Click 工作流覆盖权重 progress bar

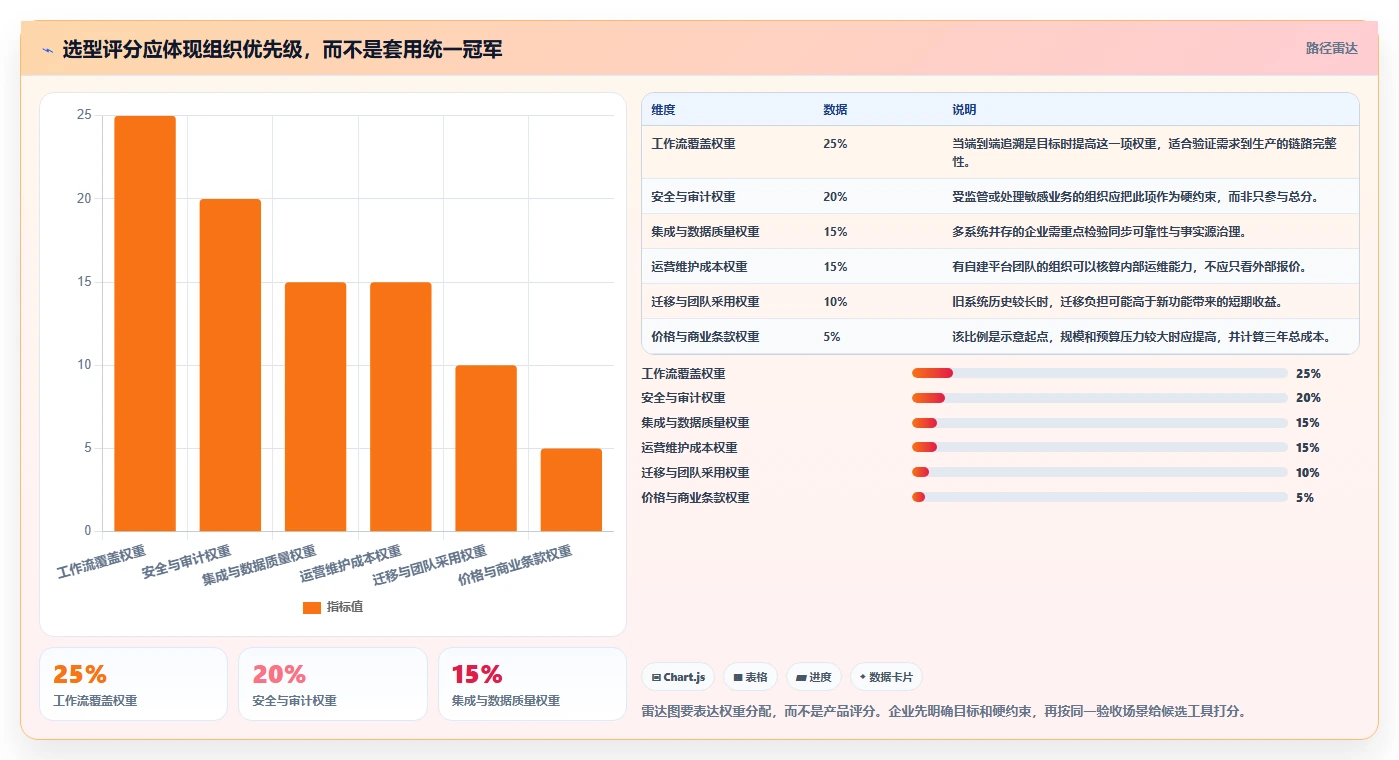[x=1100, y=373]
